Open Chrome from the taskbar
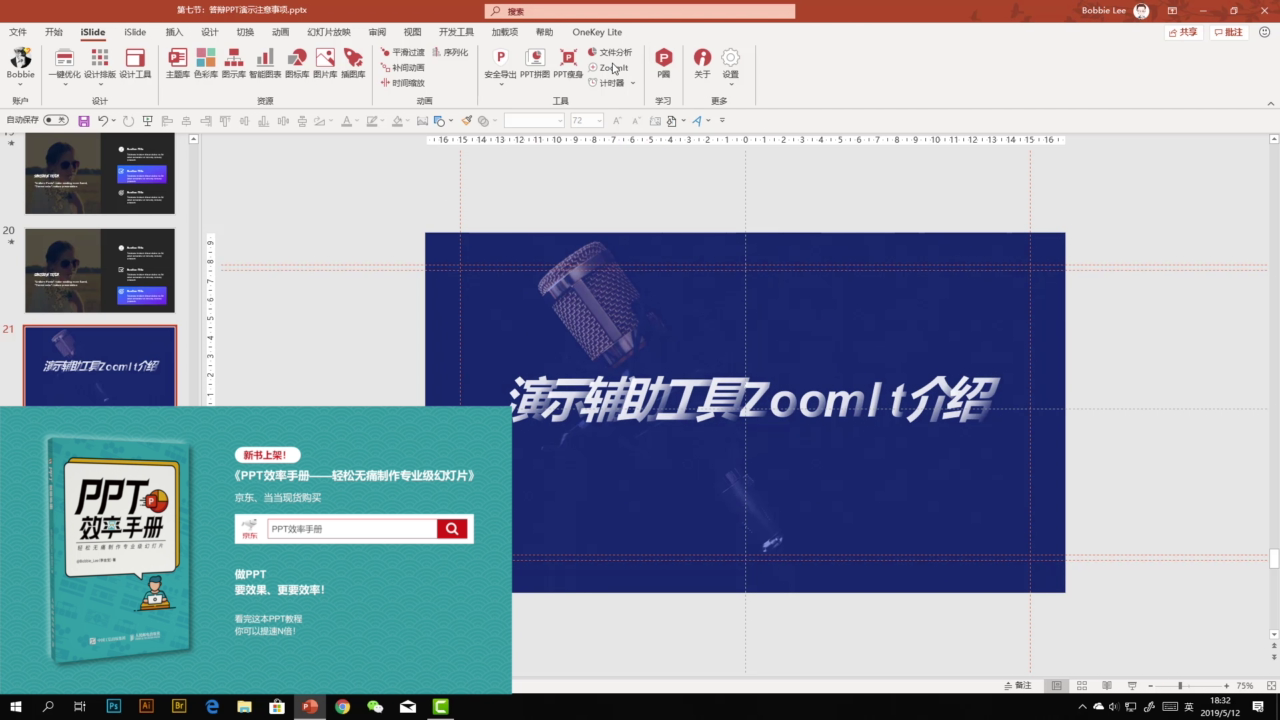The image size is (1280, 720). click(342, 706)
